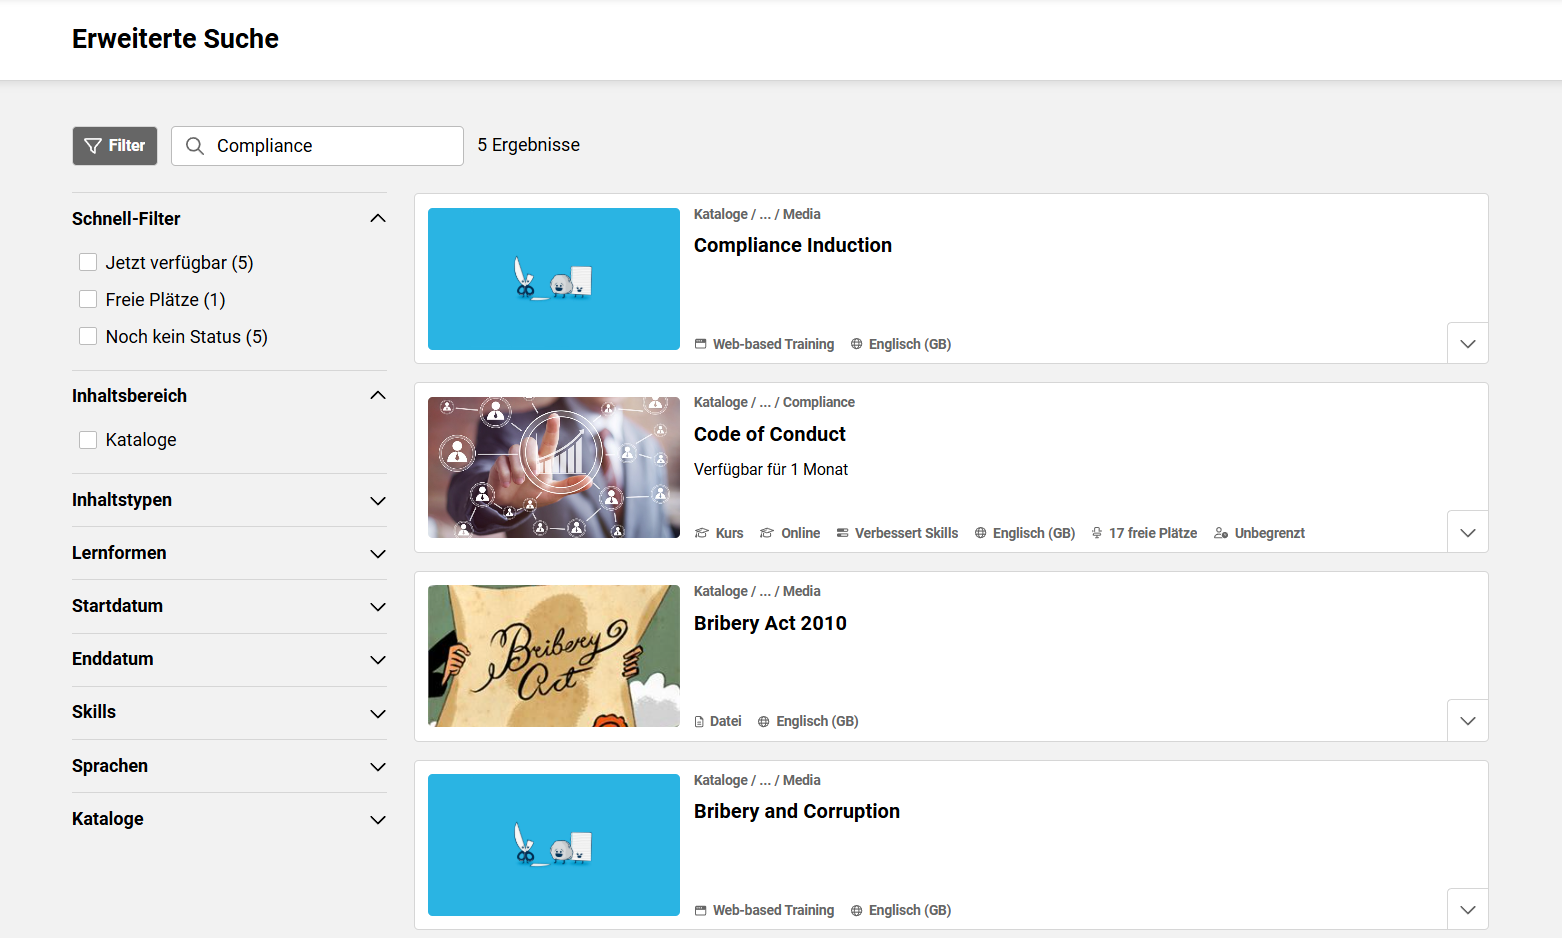1562x938 pixels.
Task: Click the Verbessert Skills icon
Action: [x=843, y=533]
